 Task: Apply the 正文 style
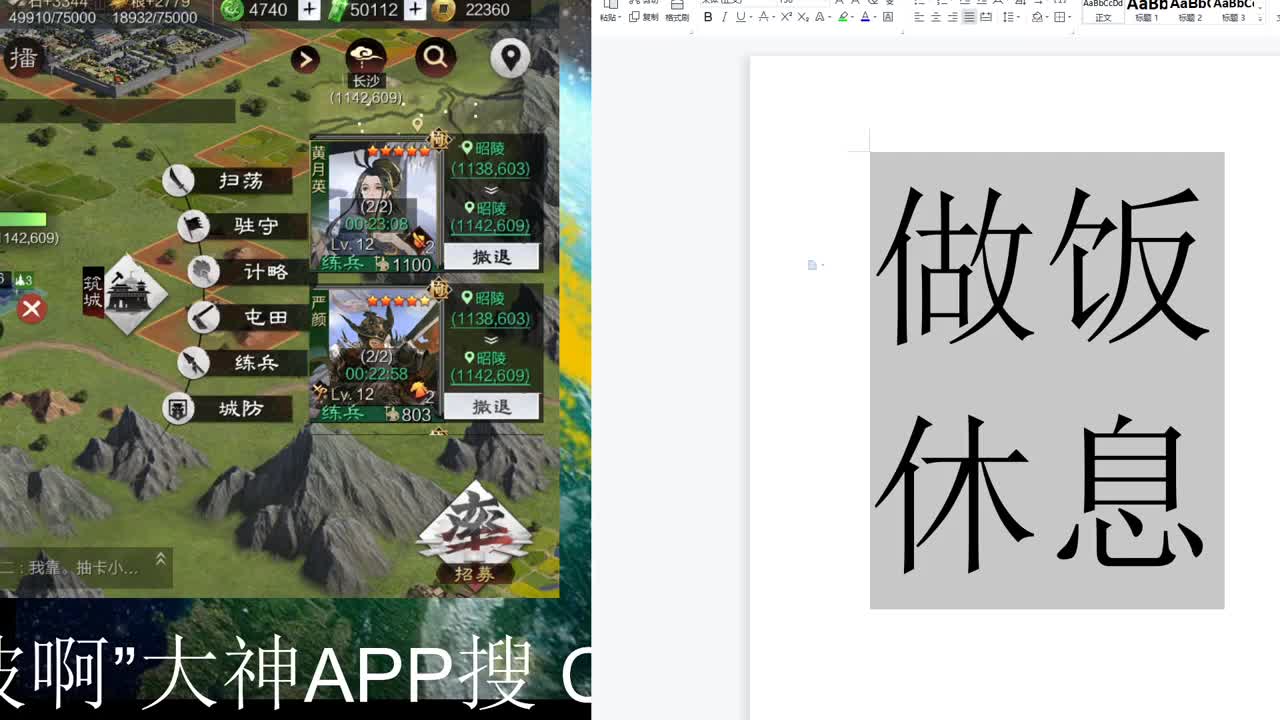[x=1103, y=12]
